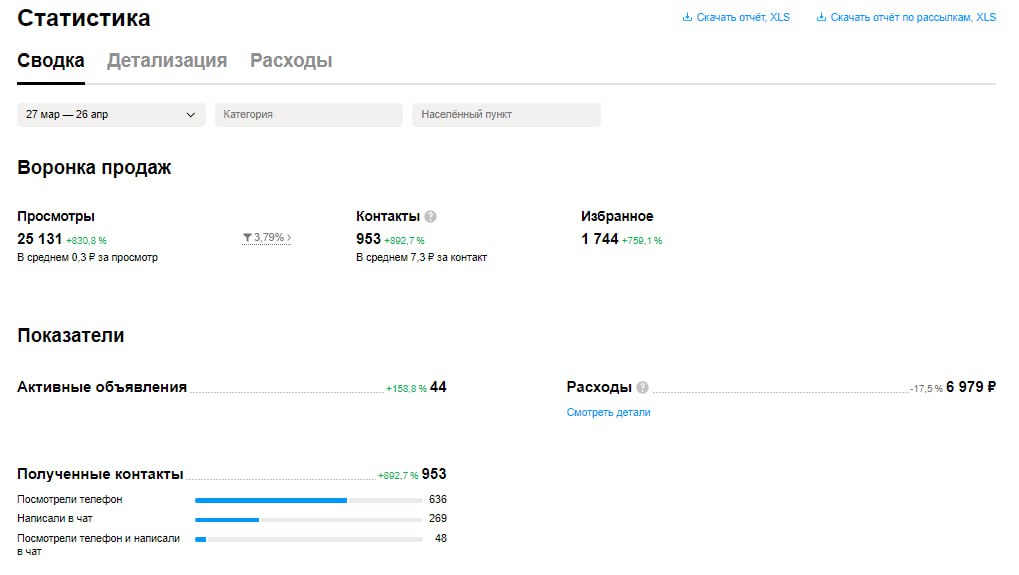The width and height of the screenshot is (1019, 575).
Task: Click the help icon next to Контакты
Action: 430,216
